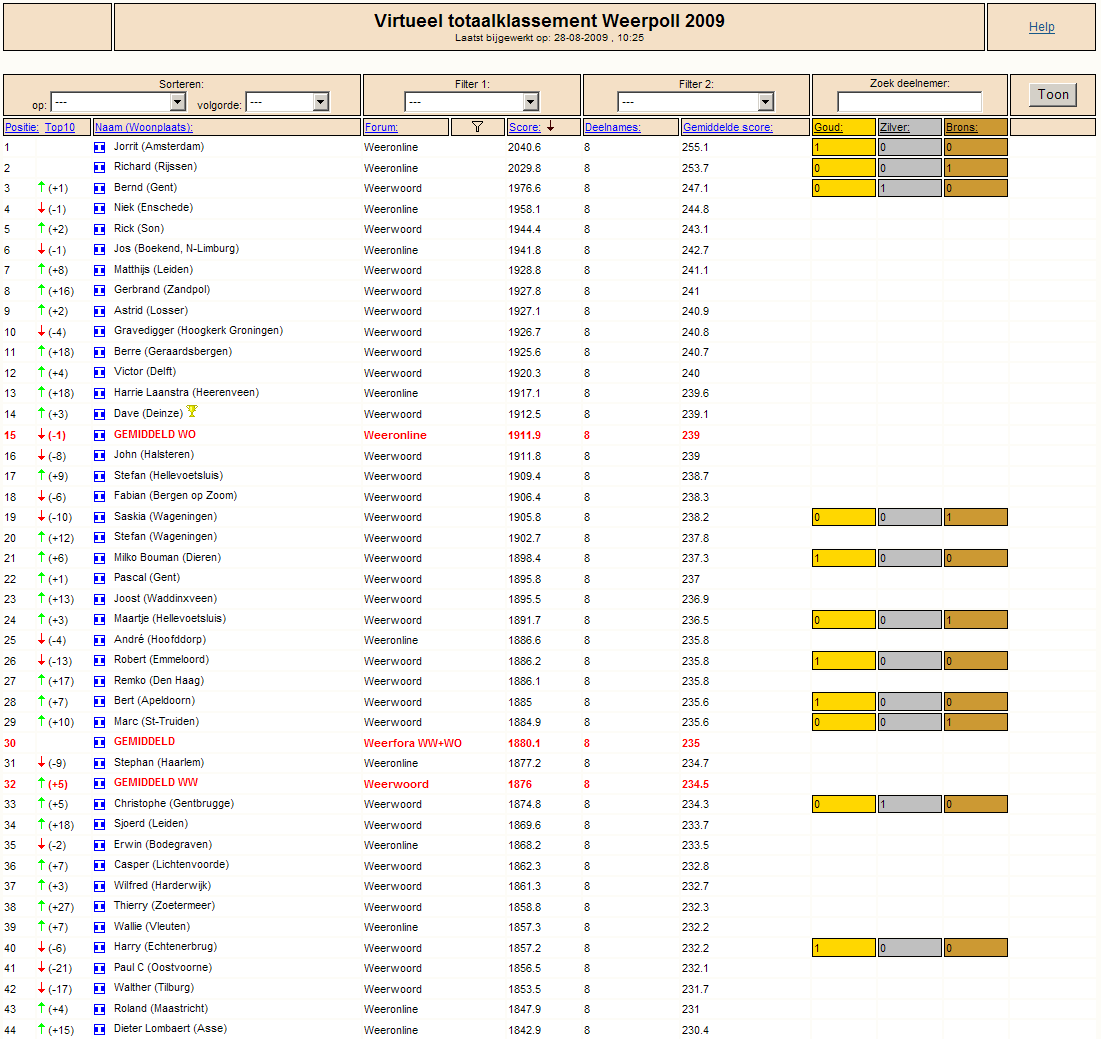Screen dimensions: 1101x1039
Task: Click the blue icon next to Milko Bouman (Dieren)
Action: click(x=99, y=558)
